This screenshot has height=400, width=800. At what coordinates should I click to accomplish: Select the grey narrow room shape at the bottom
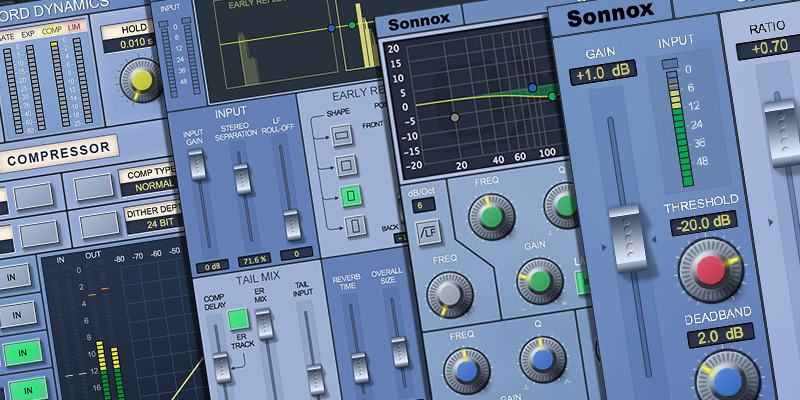(355, 226)
